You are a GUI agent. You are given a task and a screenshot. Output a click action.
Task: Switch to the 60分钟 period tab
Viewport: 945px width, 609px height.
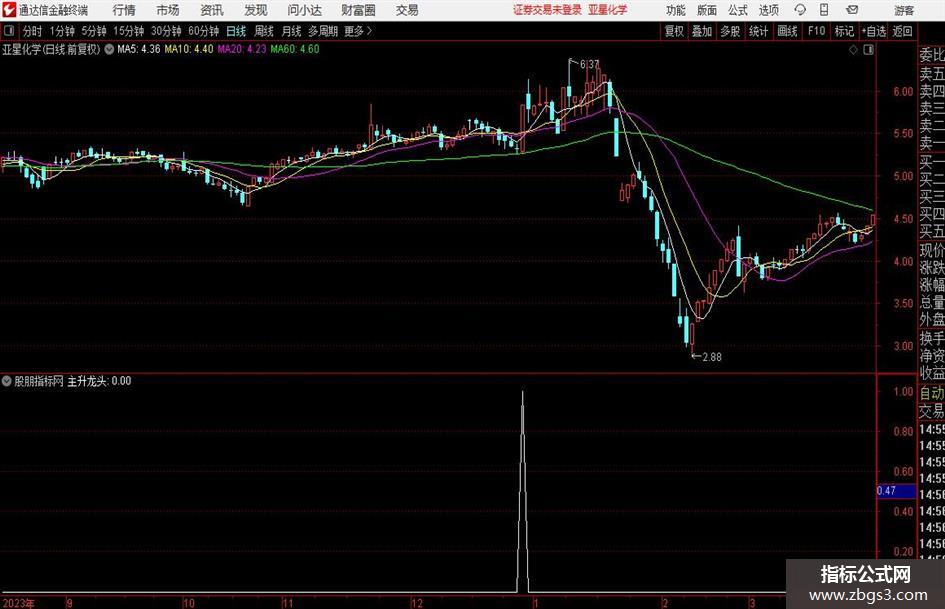203,31
